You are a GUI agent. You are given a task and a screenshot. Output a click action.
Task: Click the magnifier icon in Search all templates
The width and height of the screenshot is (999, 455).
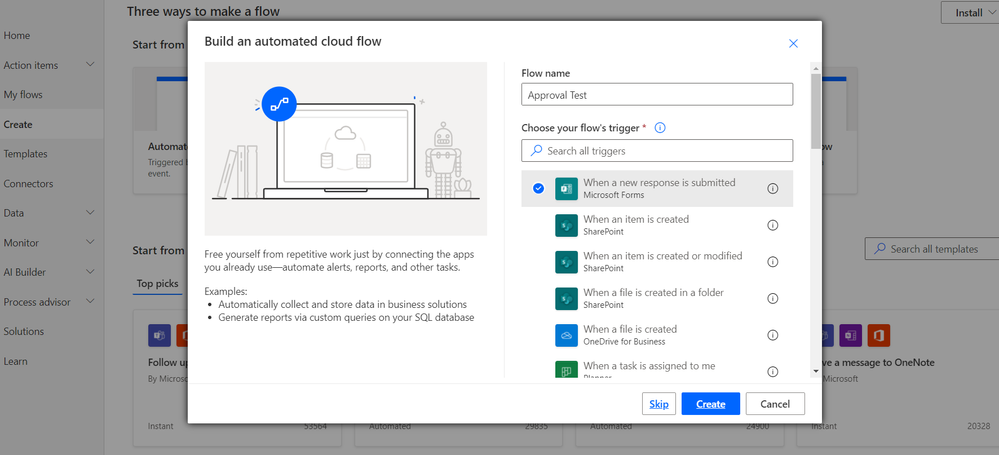click(880, 249)
